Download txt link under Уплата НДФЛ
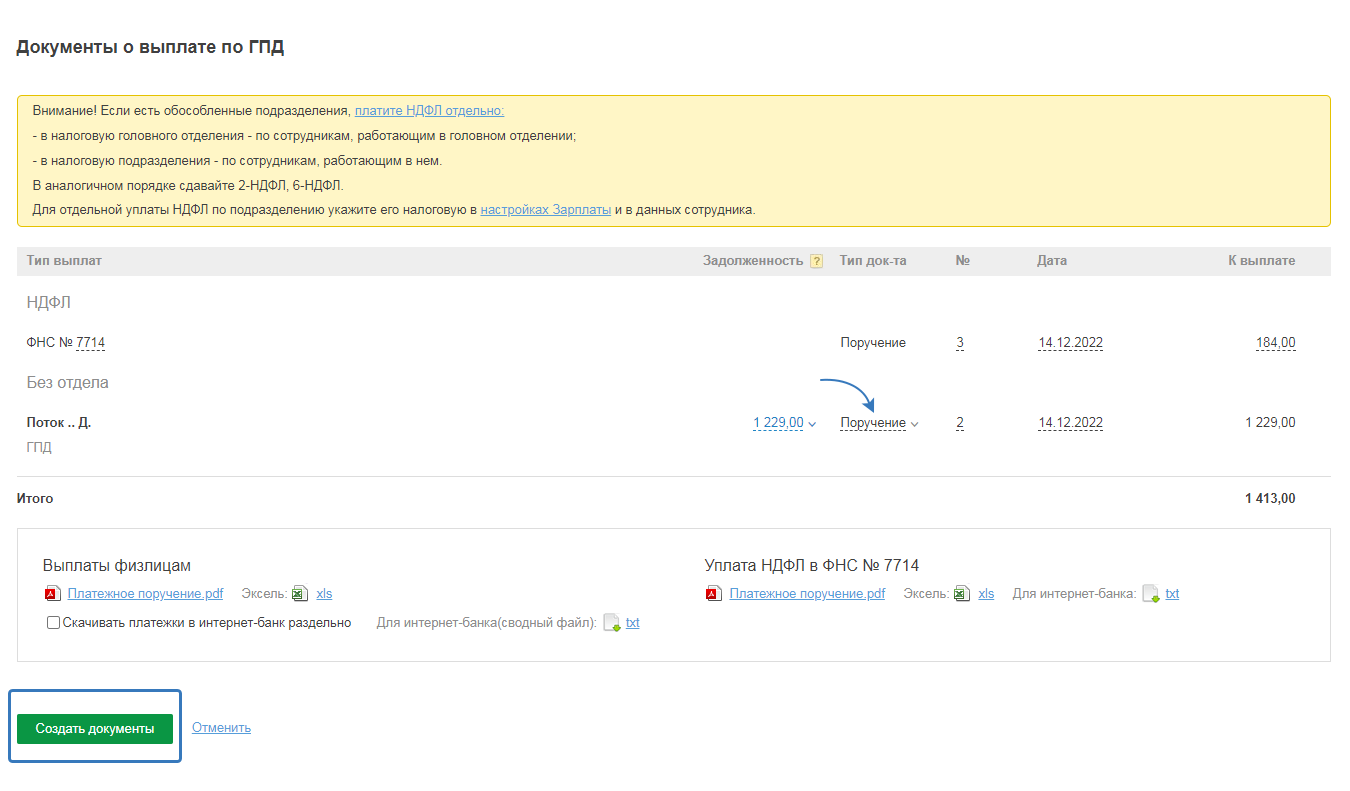The image size is (1350, 791). 1172,594
